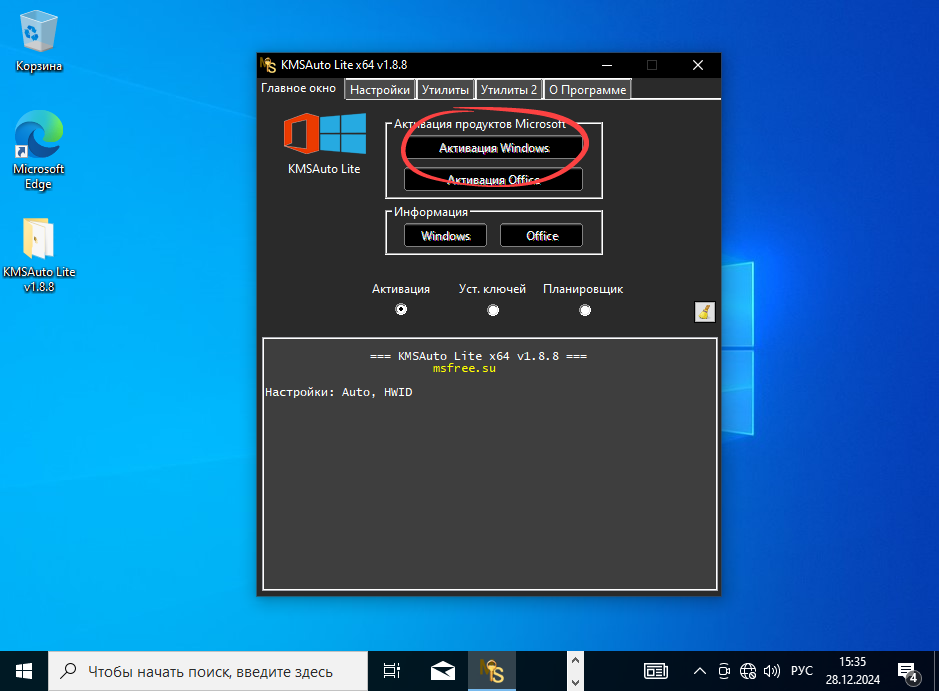Image resolution: width=939 pixels, height=691 pixels.
Task: Expand hidden system tray icons
Action: [700, 670]
